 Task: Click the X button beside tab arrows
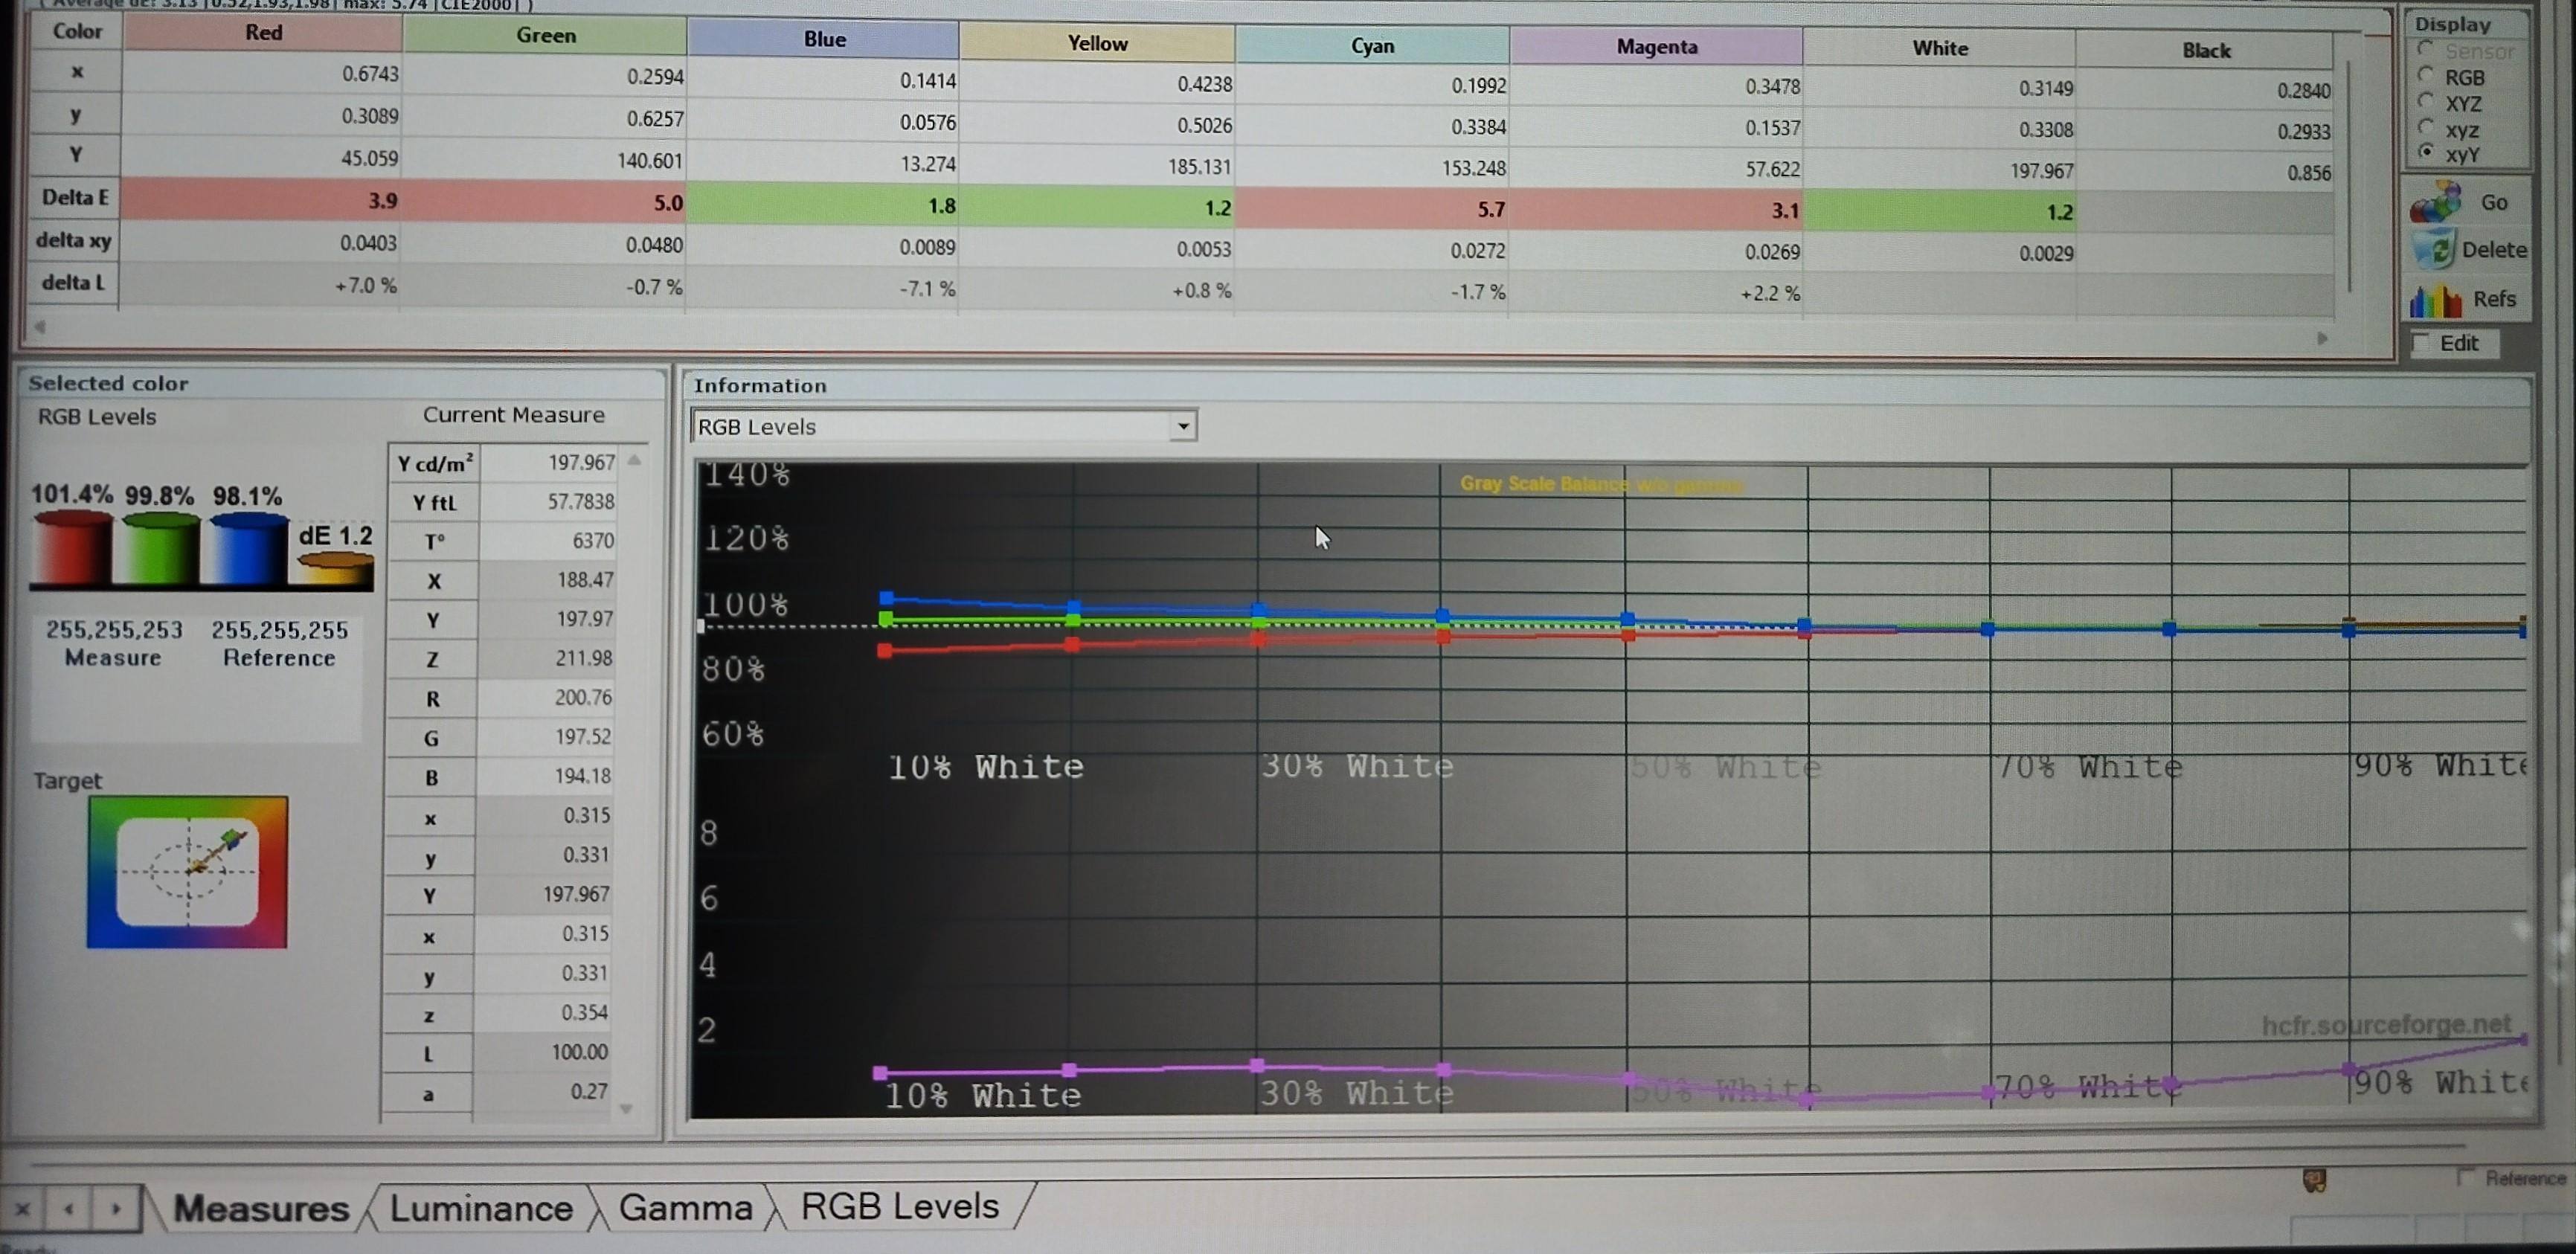(23, 1209)
